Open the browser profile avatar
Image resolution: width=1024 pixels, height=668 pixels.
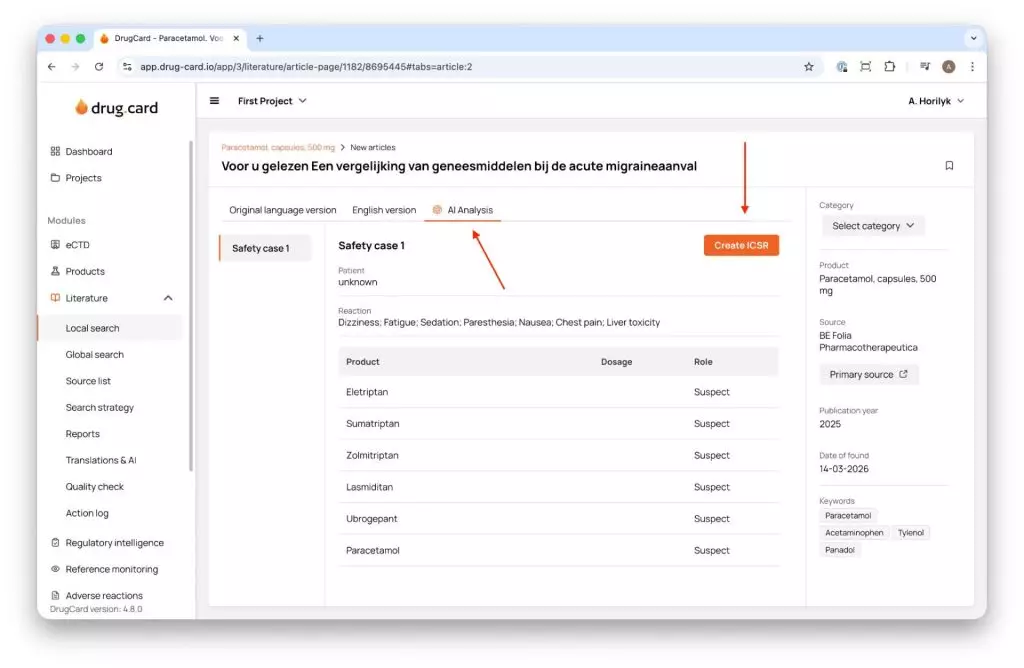point(949,67)
